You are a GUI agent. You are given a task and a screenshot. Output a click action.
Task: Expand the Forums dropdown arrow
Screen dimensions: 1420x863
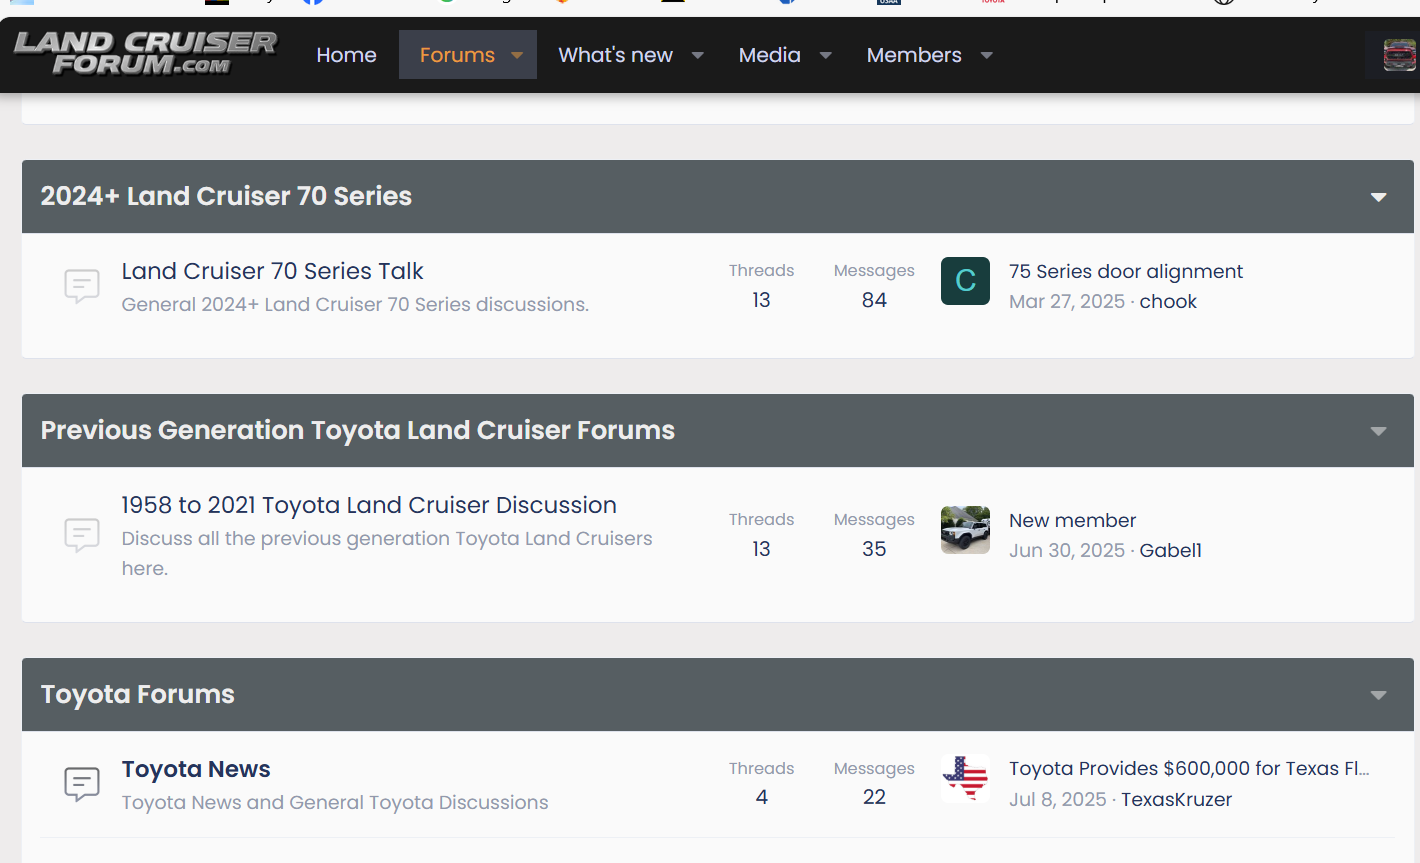[517, 55]
